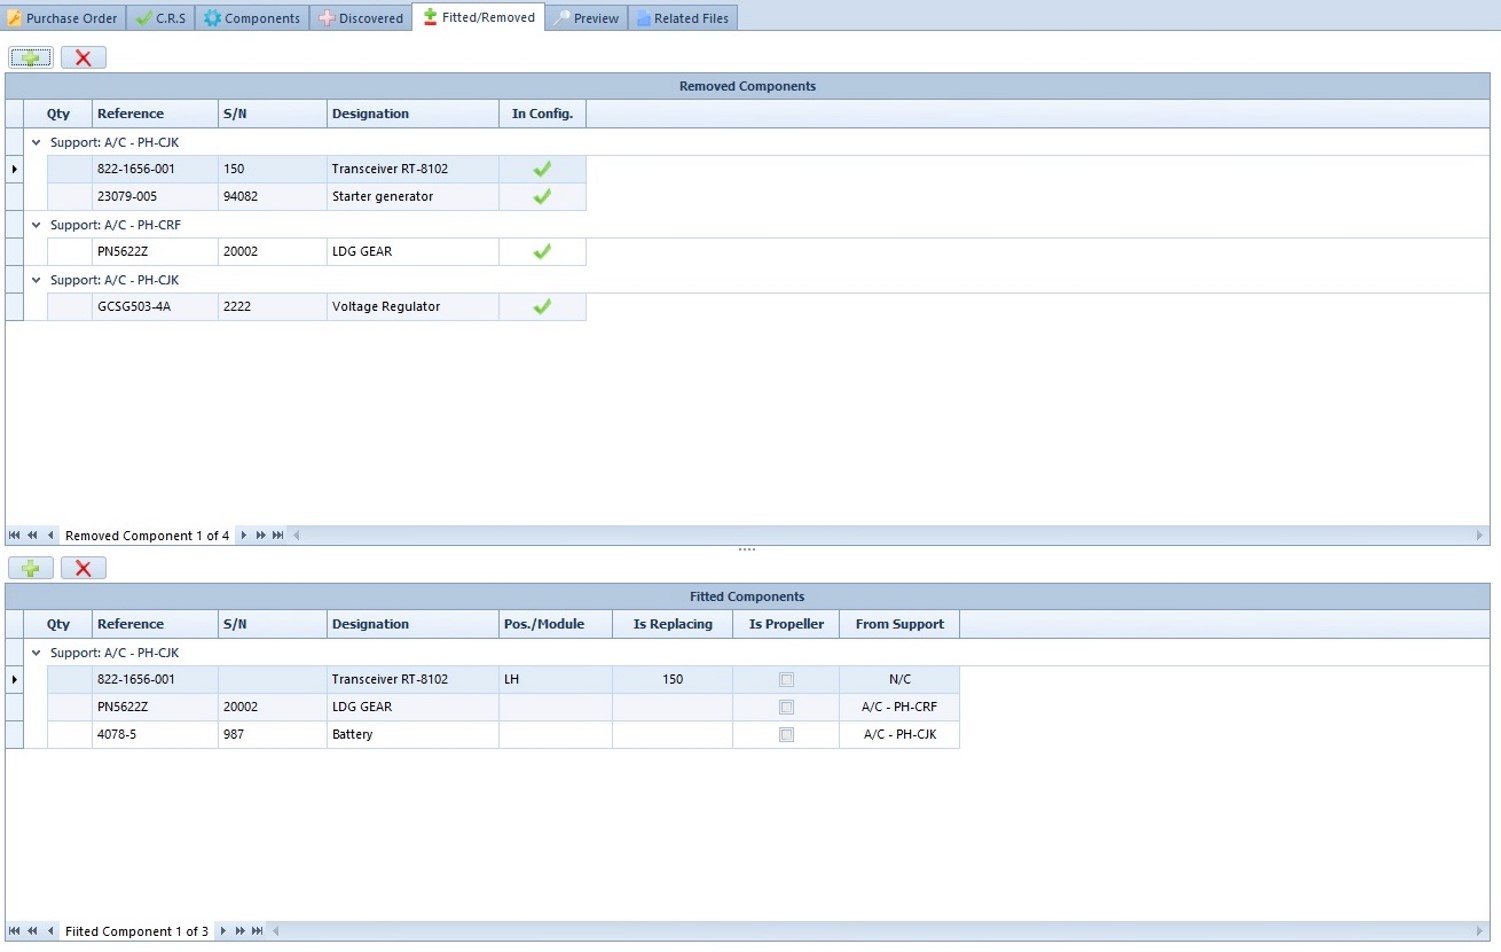Screen dimensions: 1501x952
Task: Click From Support value A/C - PH-CRF
Action: click(x=899, y=707)
